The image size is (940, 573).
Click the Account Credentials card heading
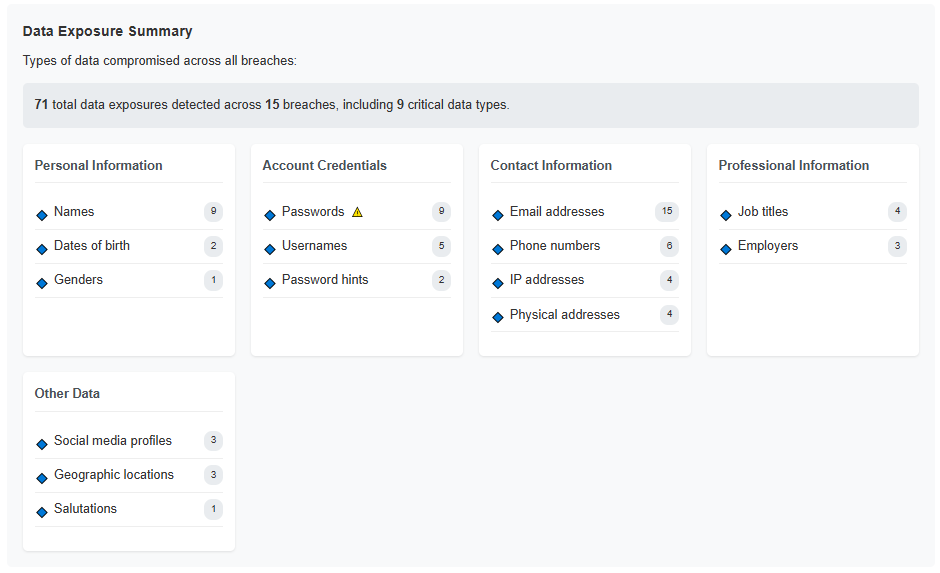click(x=324, y=165)
